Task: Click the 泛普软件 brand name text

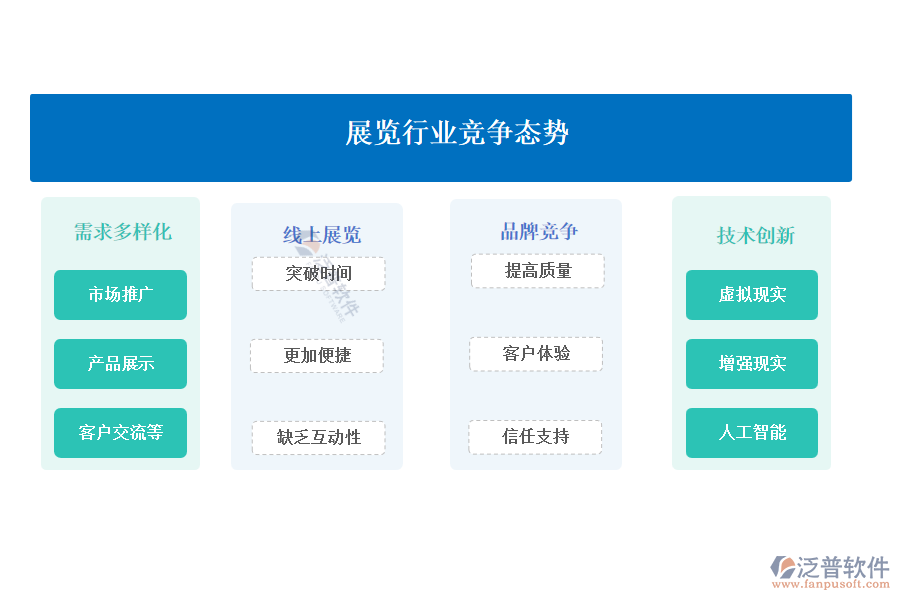Action: 842,567
